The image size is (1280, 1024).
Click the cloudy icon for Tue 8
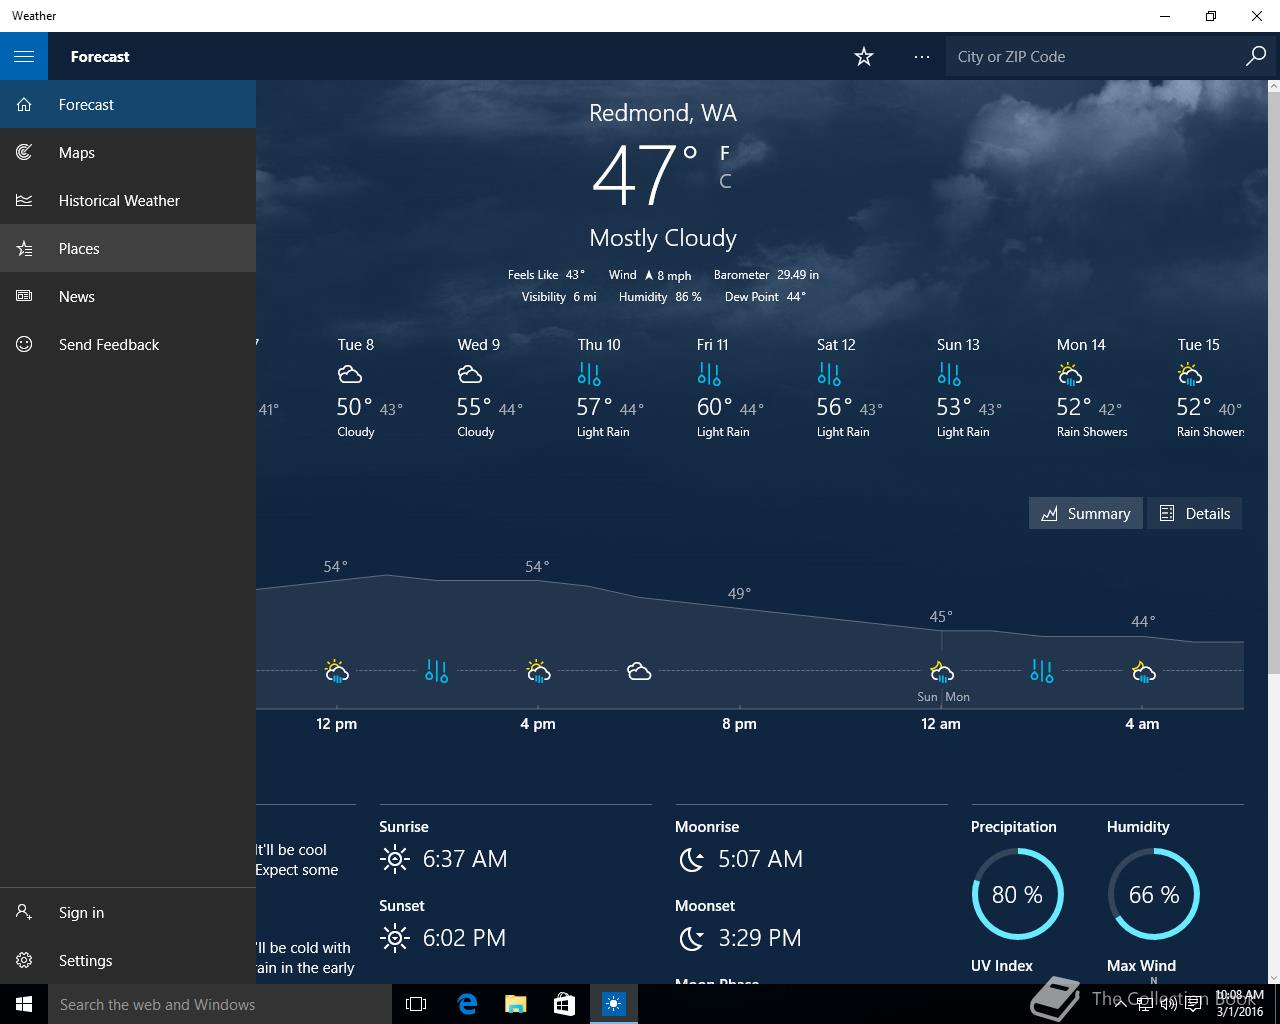[350, 375]
